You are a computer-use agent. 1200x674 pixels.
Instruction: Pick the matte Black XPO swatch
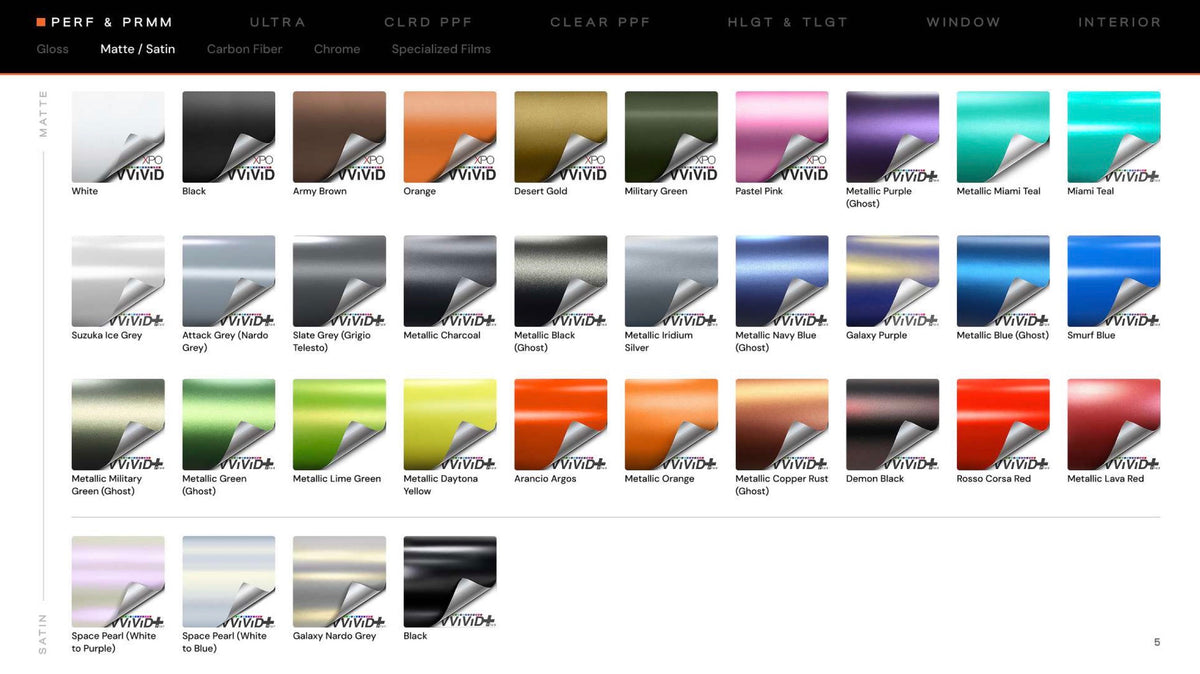tap(229, 137)
